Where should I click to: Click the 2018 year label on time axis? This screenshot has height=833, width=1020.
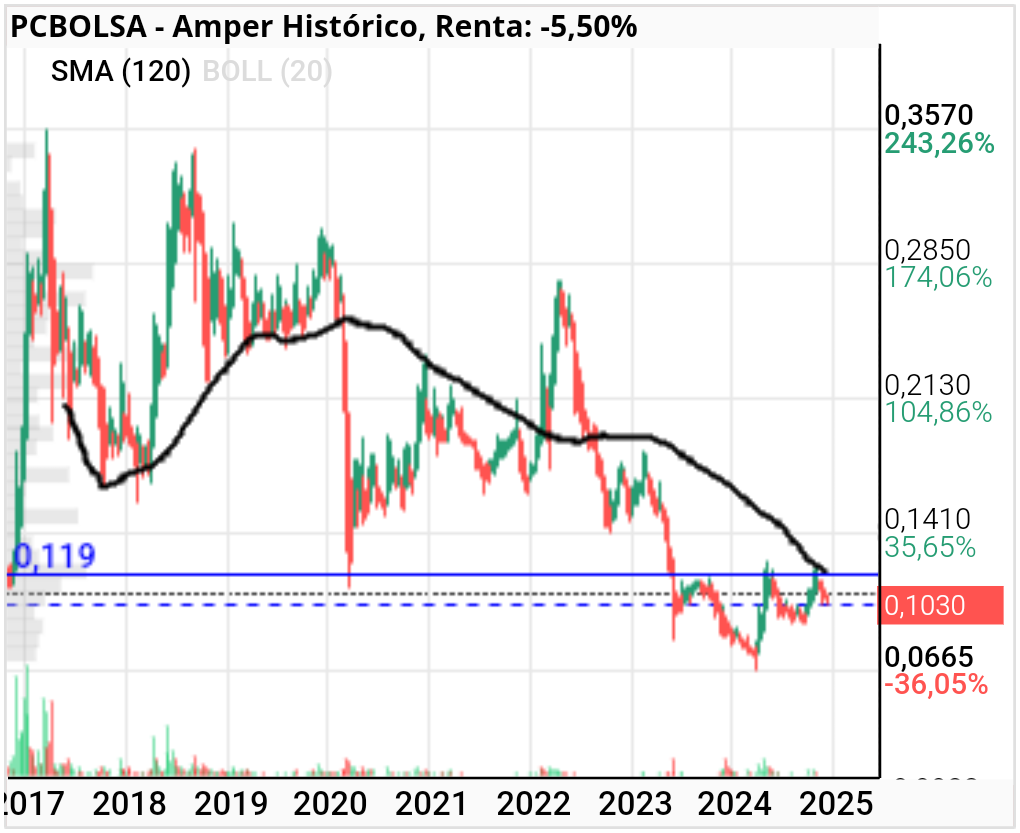(x=129, y=804)
